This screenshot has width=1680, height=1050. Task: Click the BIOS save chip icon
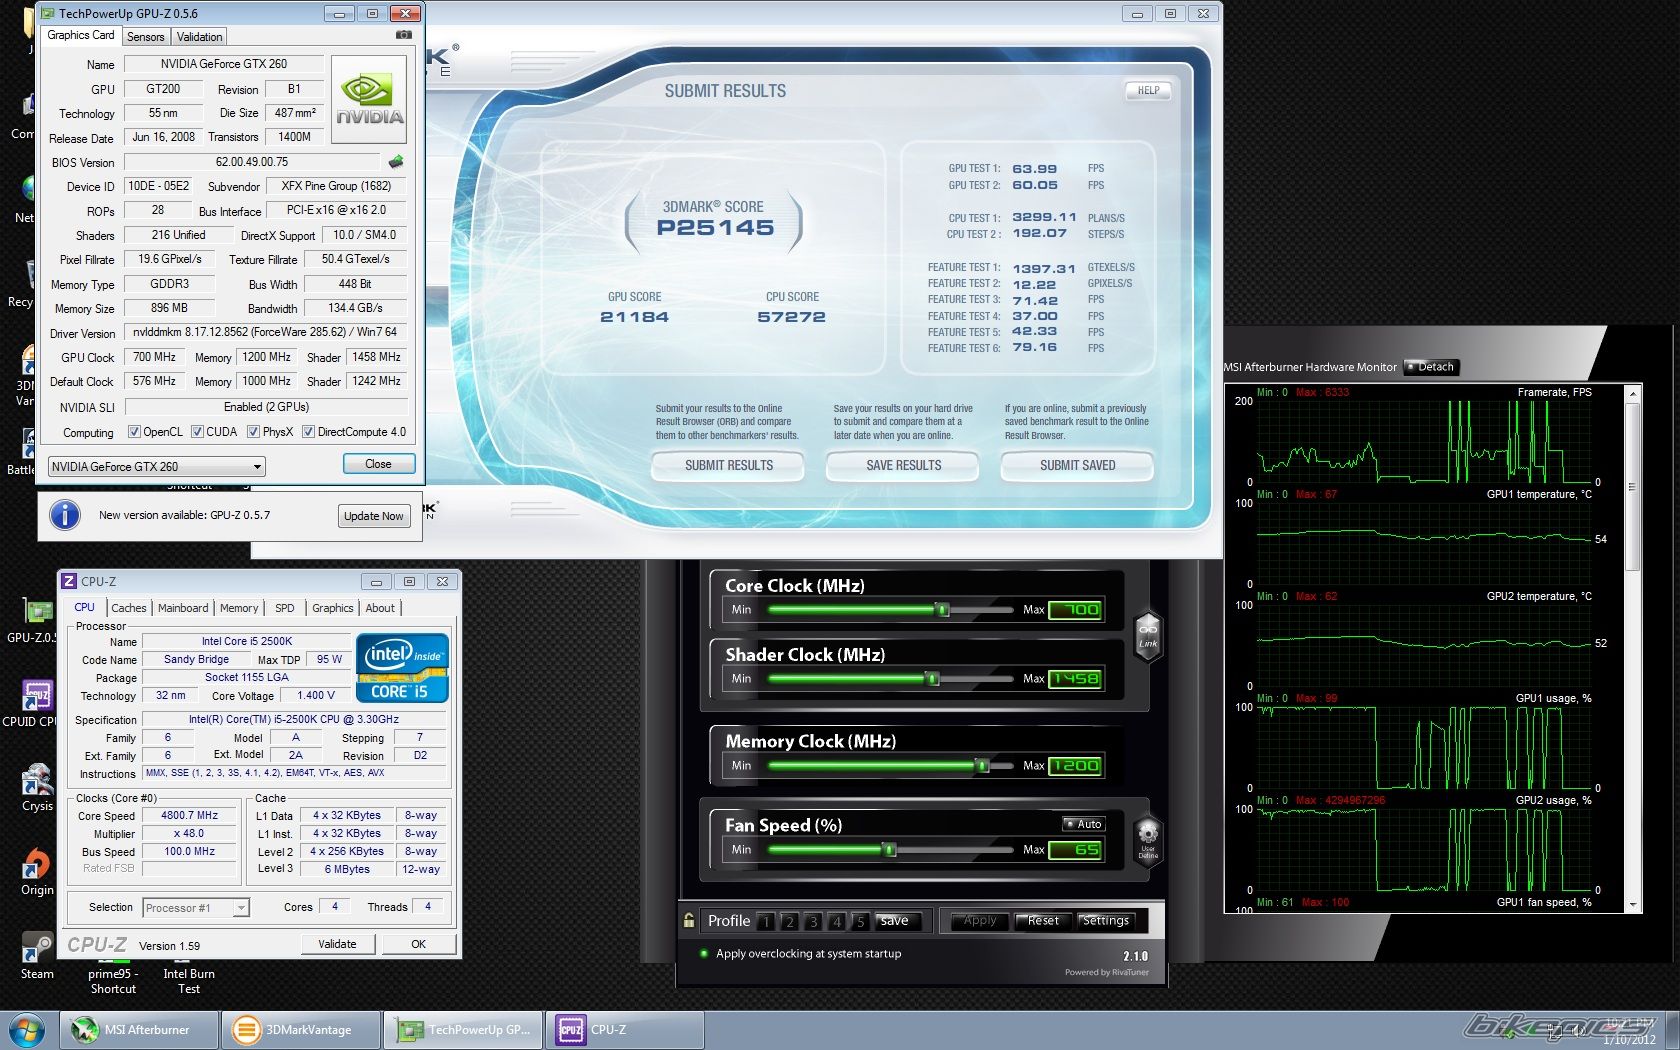tap(396, 162)
